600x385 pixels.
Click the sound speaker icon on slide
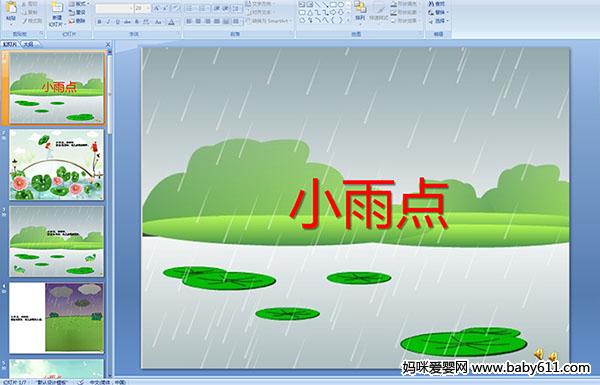tap(539, 353)
